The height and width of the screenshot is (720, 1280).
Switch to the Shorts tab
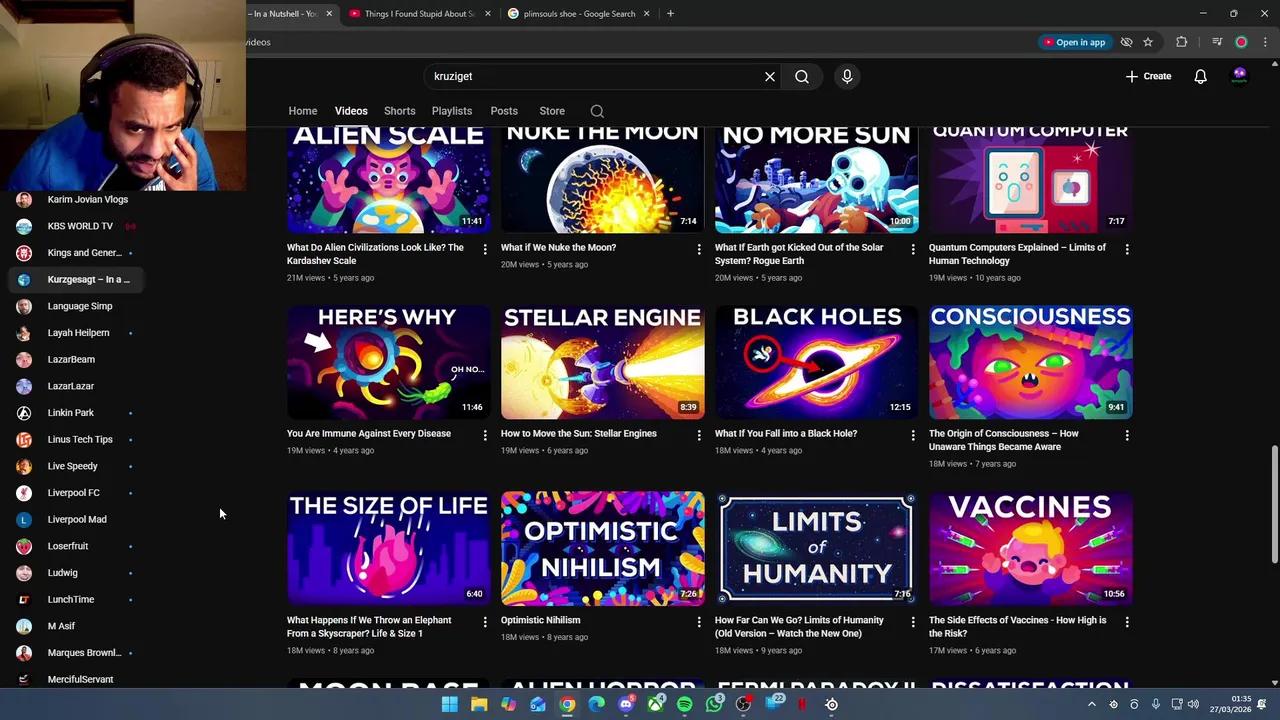coord(400,111)
